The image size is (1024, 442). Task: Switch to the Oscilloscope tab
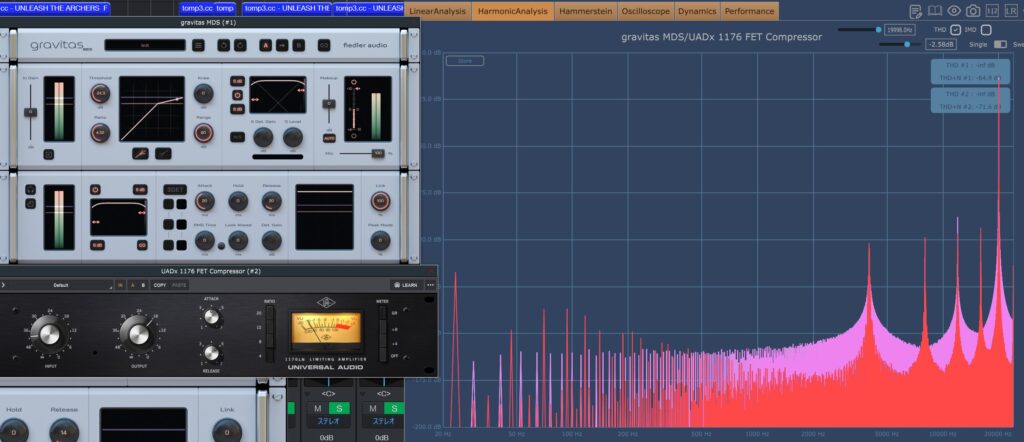[644, 11]
